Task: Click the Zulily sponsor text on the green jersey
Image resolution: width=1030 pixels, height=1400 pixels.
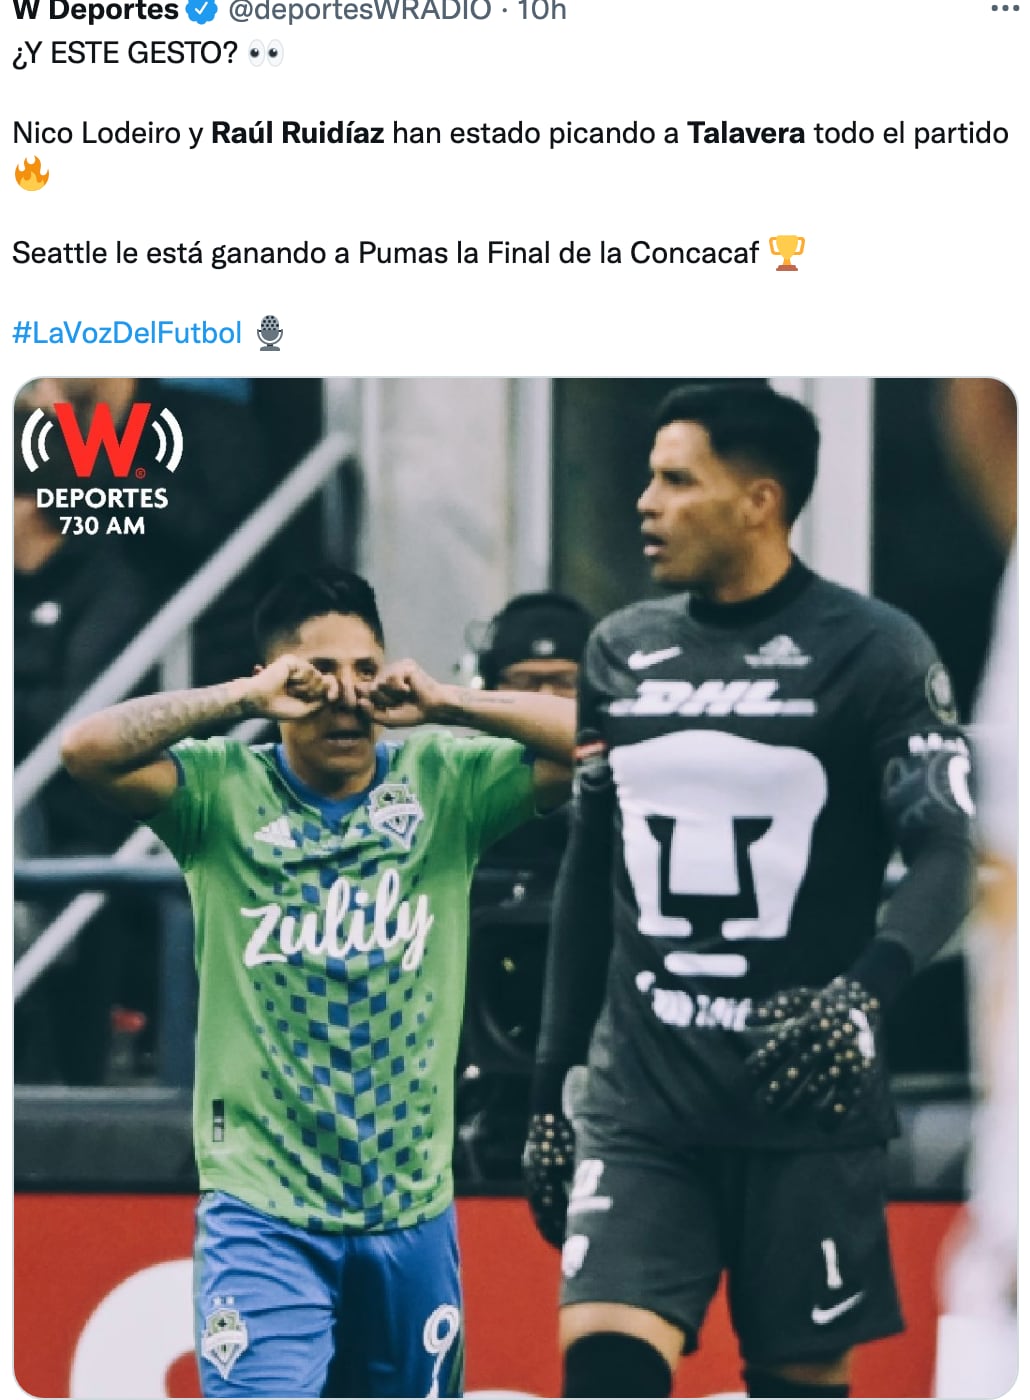Action: [x=337, y=918]
